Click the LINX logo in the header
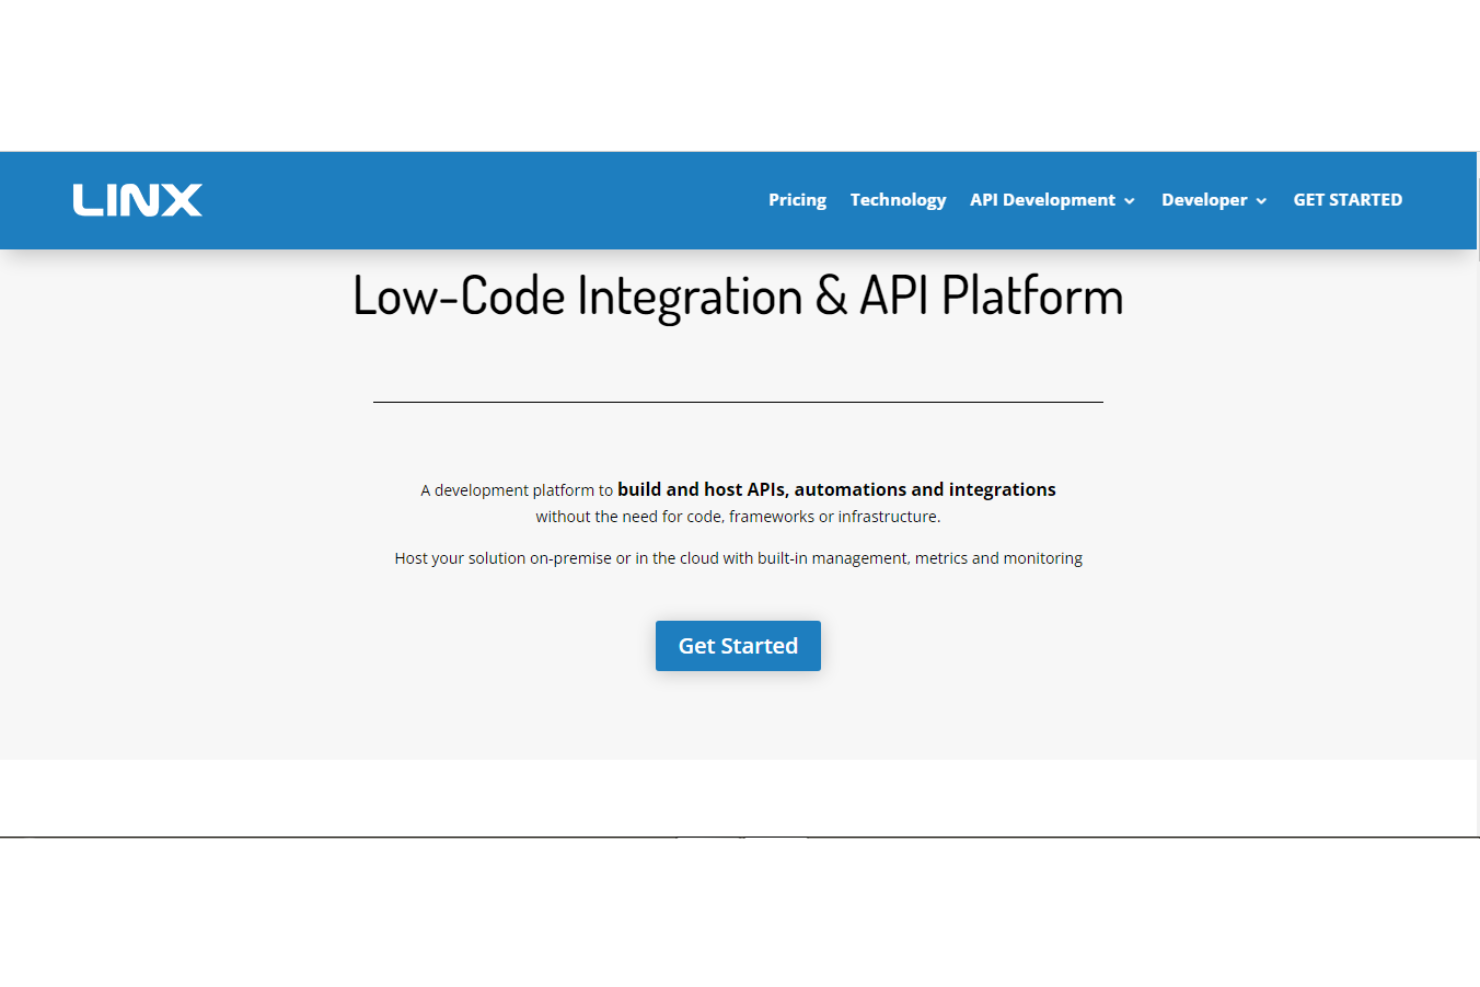1480x987 pixels. coord(137,200)
